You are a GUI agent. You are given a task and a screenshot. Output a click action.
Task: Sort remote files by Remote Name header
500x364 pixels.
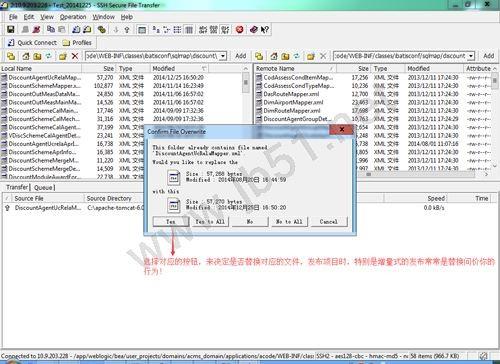coord(295,68)
